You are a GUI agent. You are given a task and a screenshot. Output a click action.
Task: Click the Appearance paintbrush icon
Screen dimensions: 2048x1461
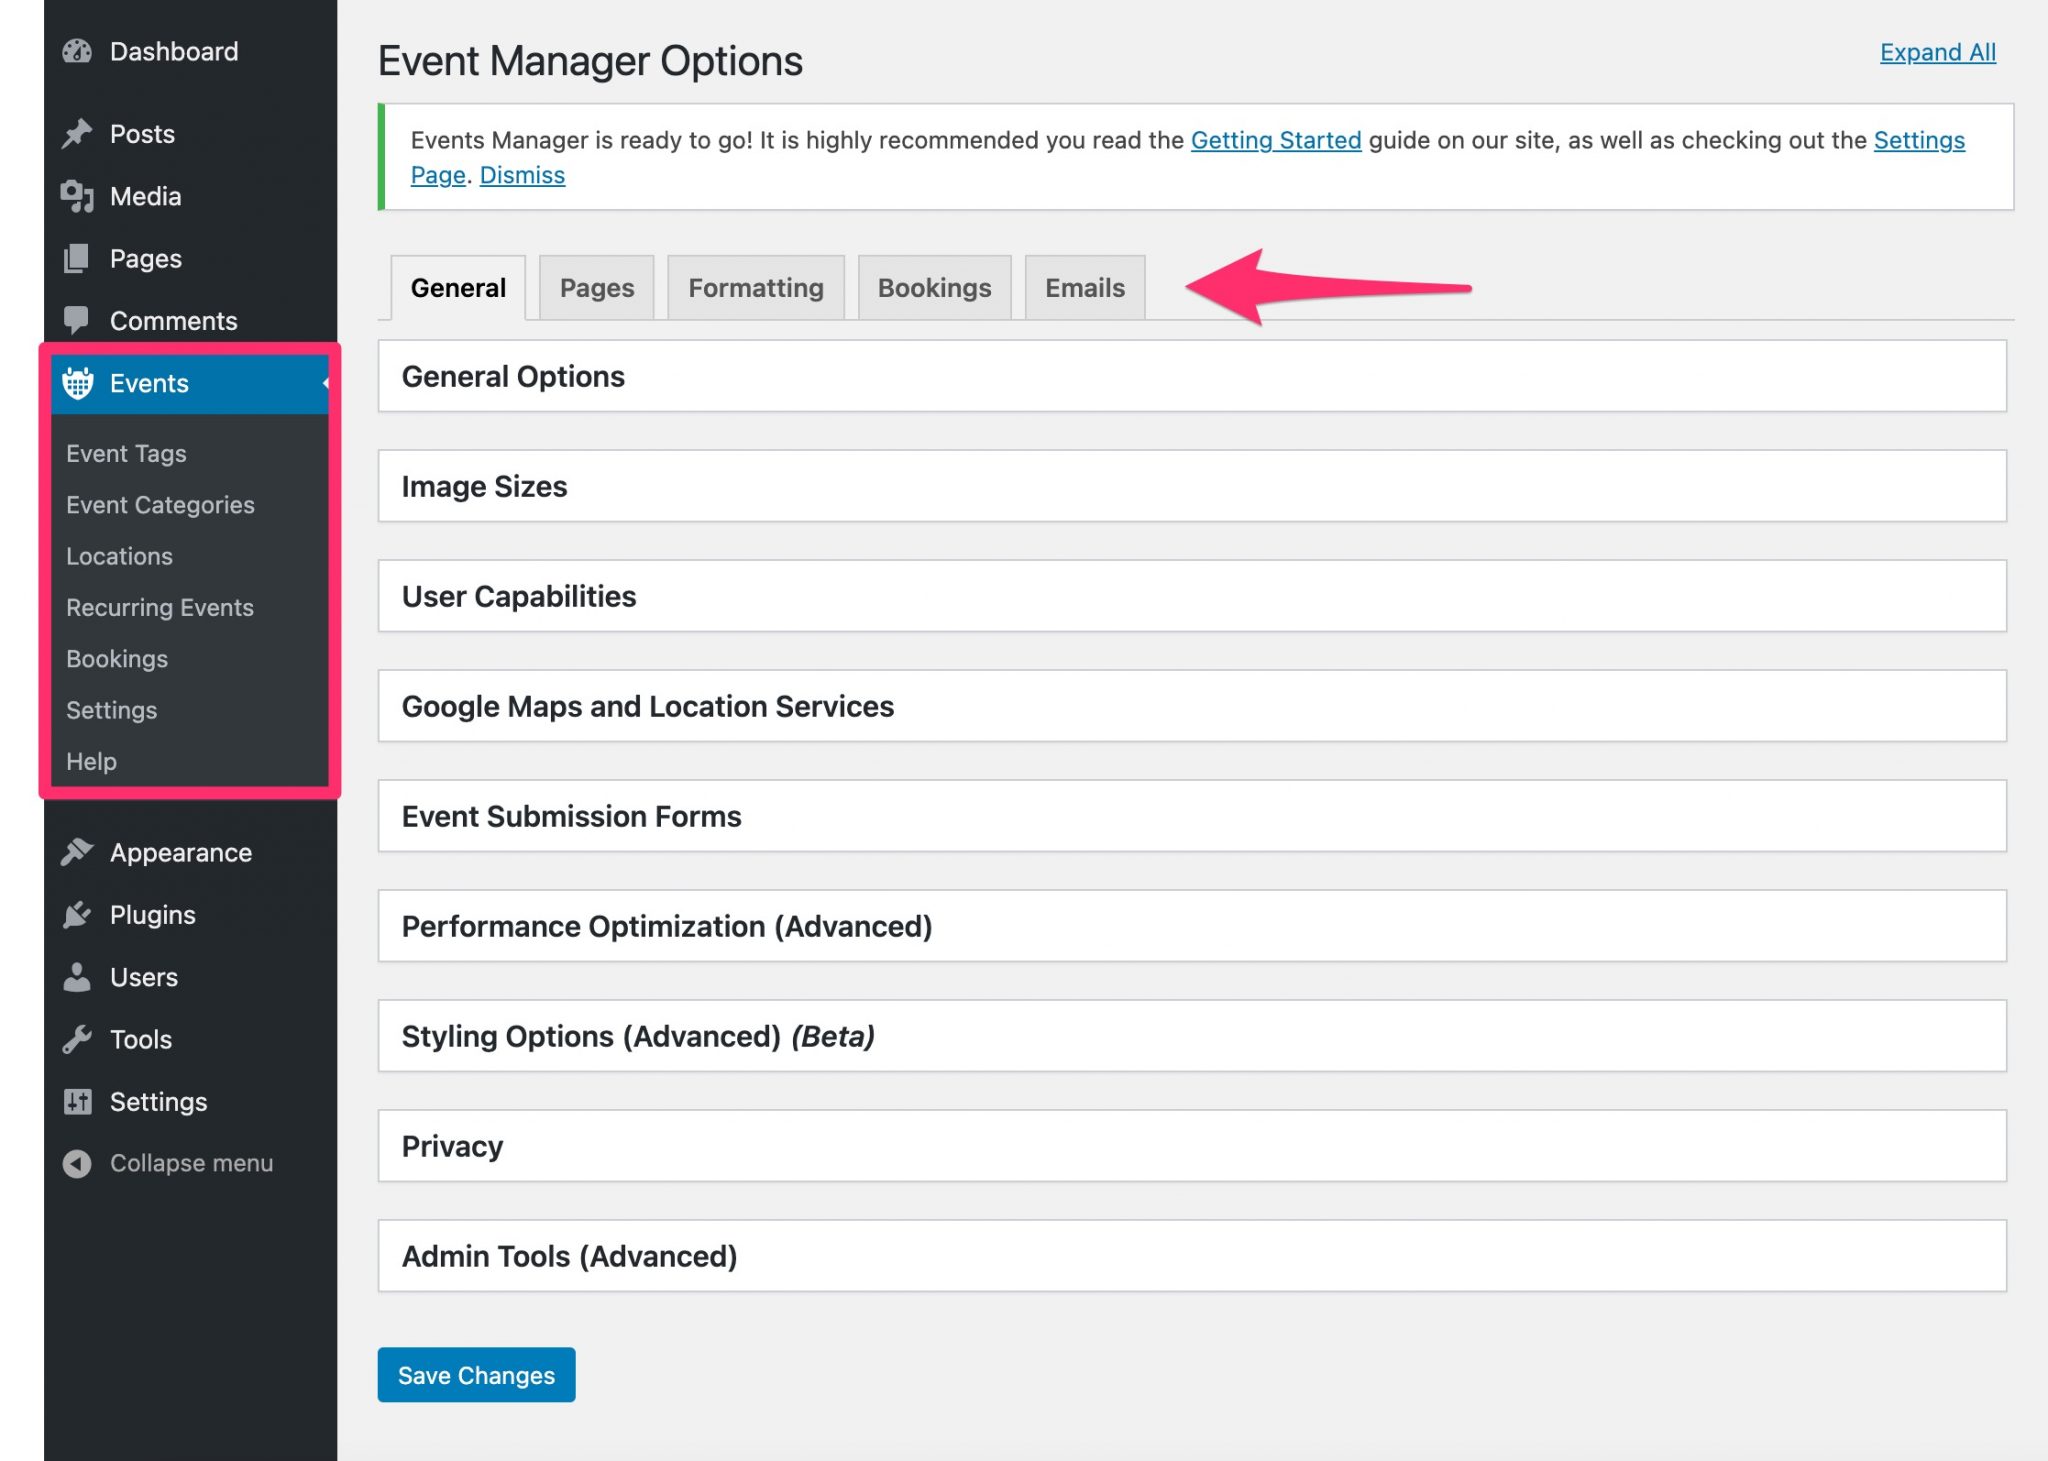coord(77,852)
